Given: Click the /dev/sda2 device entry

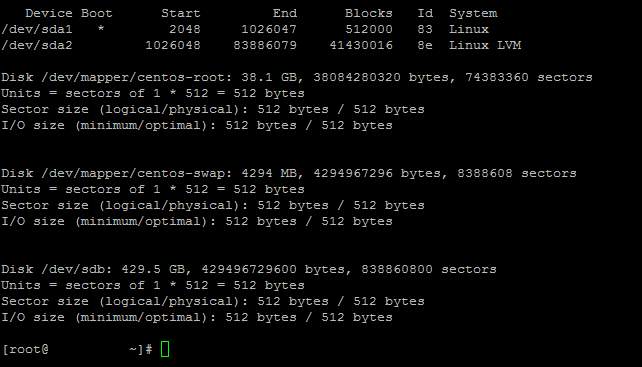Looking at the screenshot, I should [37, 45].
